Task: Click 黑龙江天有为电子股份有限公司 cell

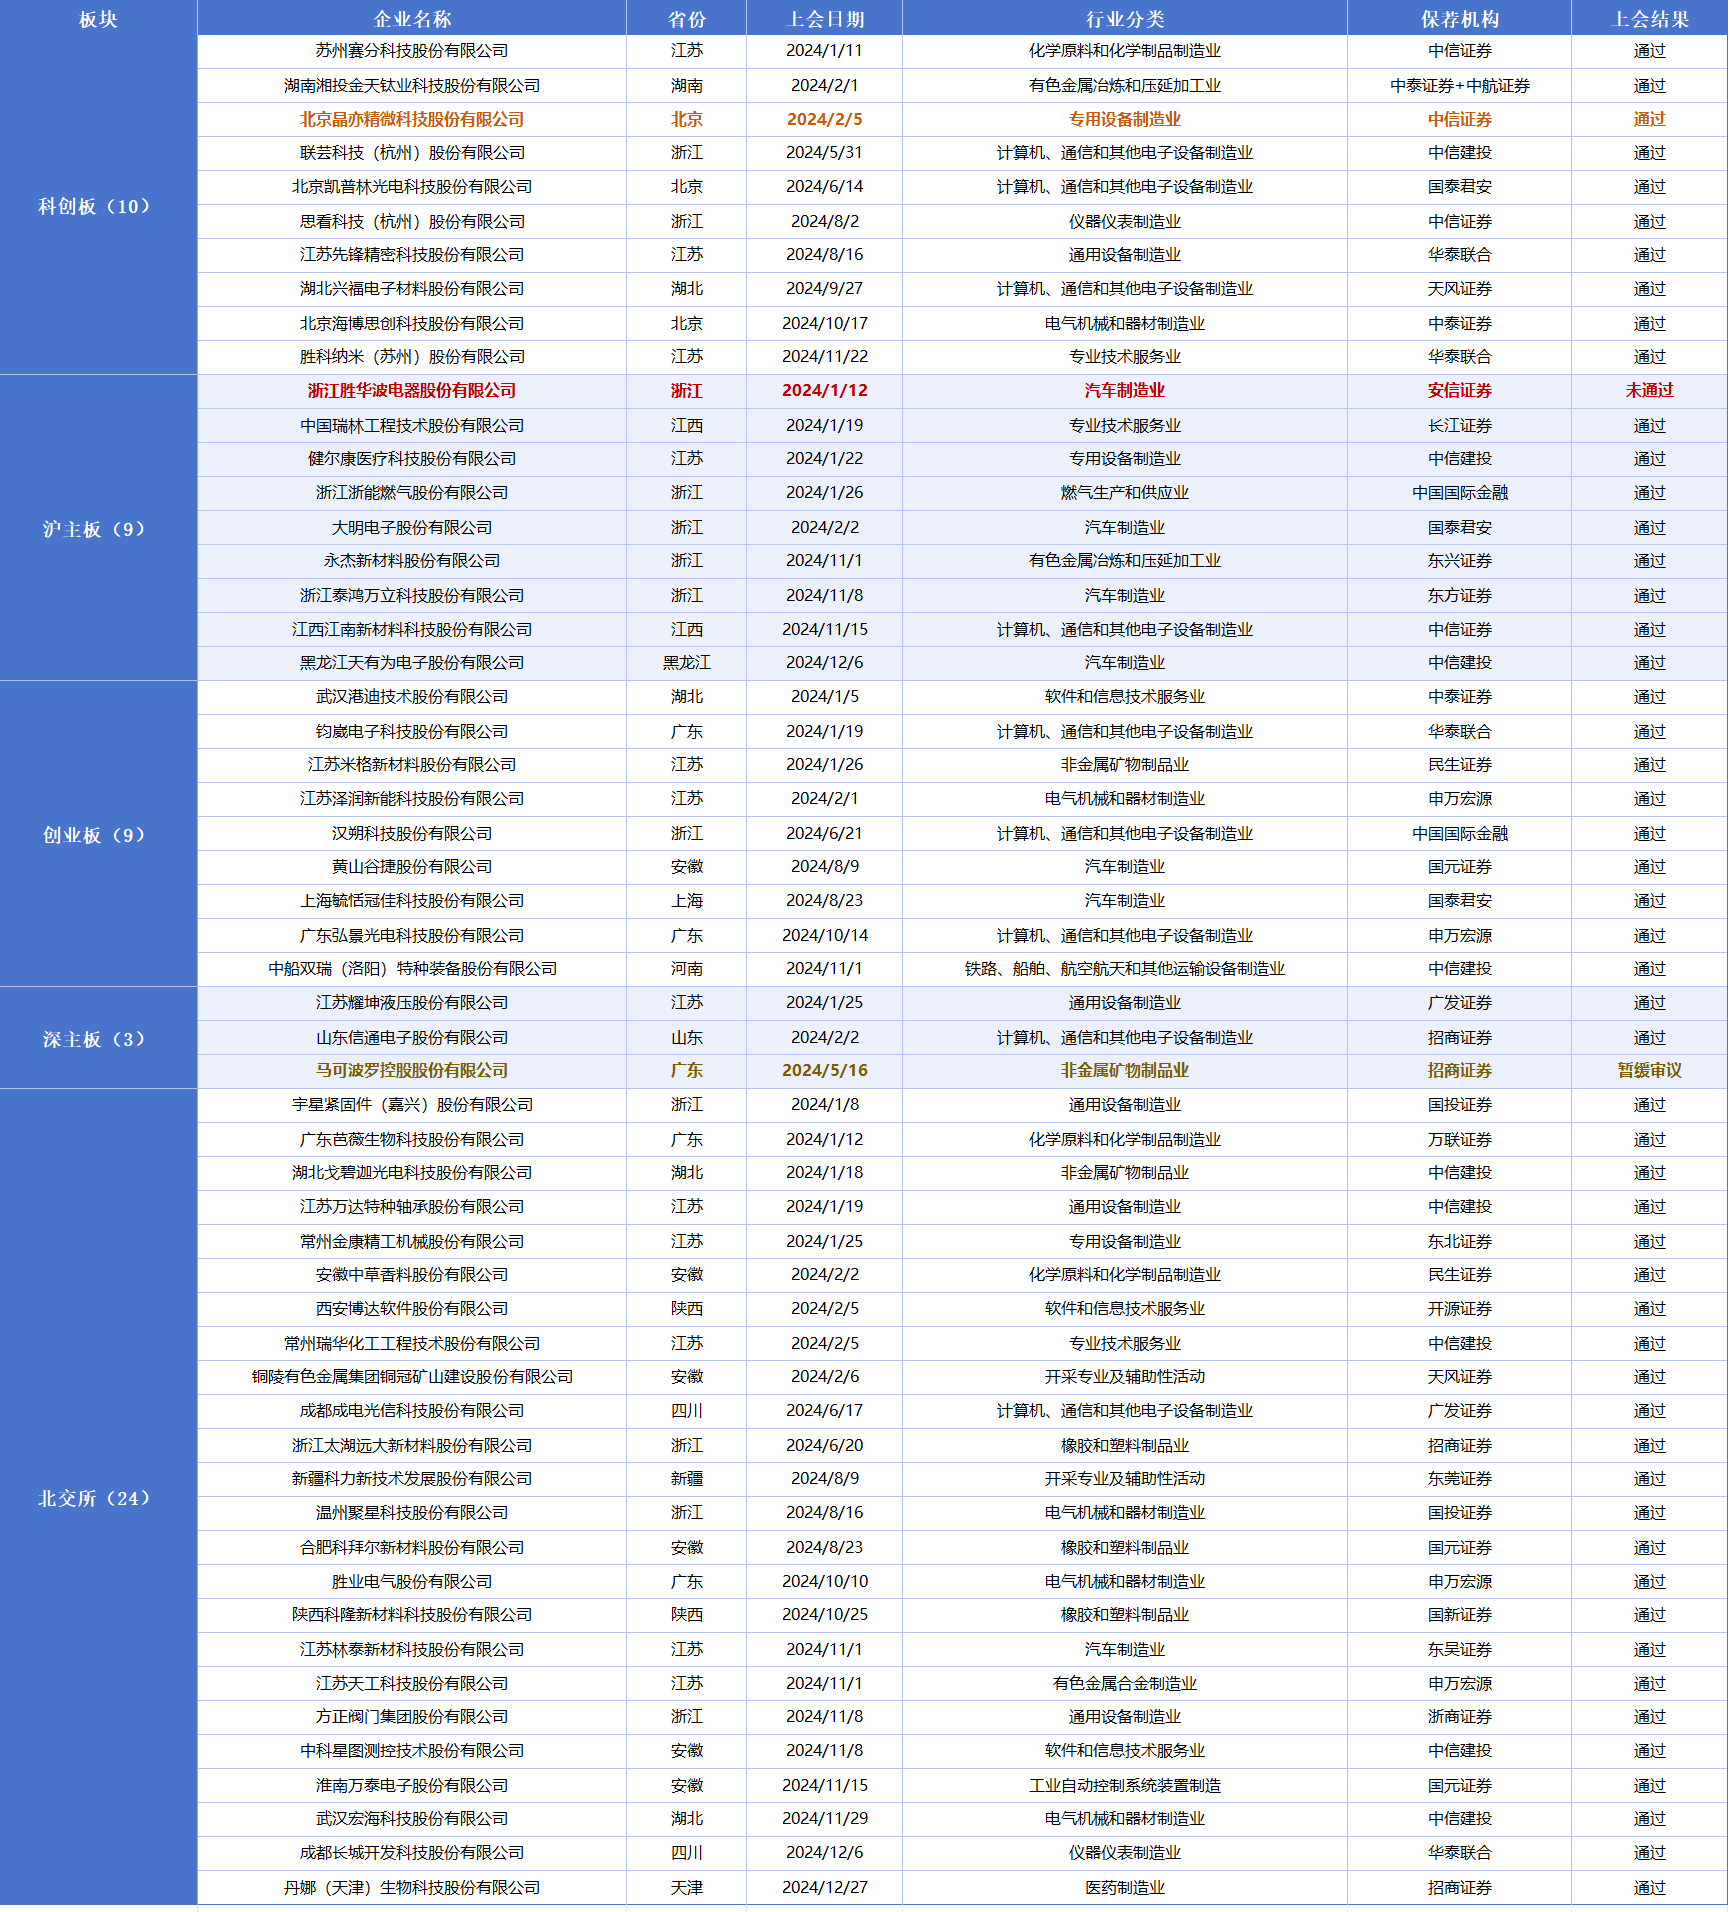Action: click(412, 663)
